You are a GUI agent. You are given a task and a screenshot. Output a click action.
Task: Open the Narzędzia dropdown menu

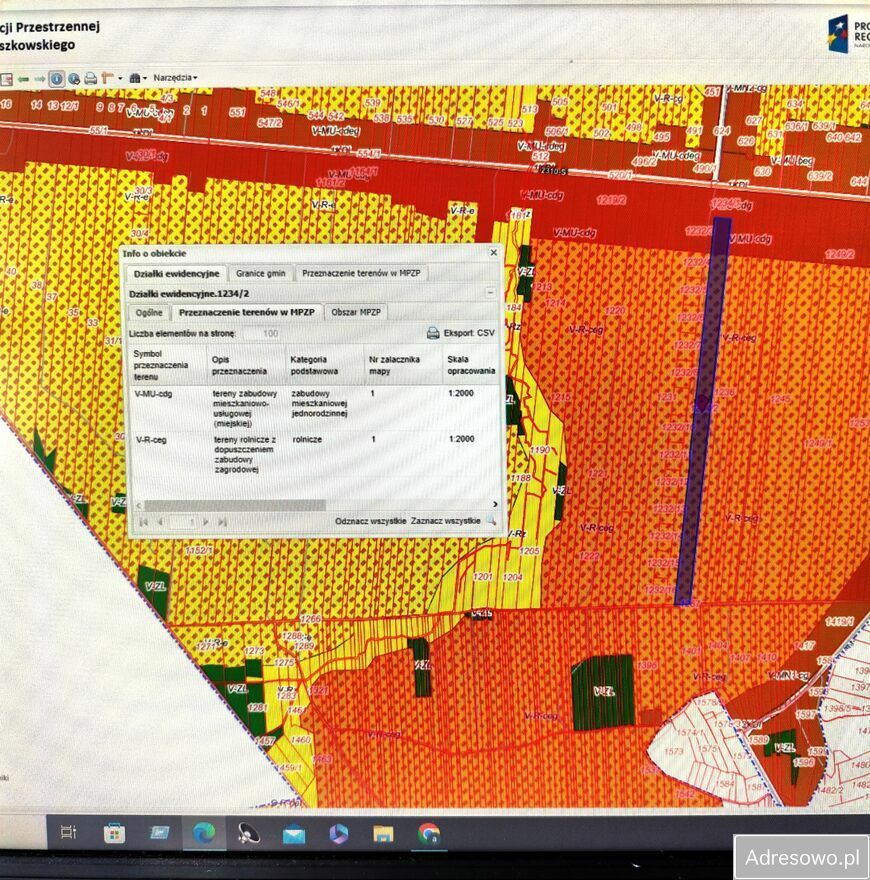(175, 78)
